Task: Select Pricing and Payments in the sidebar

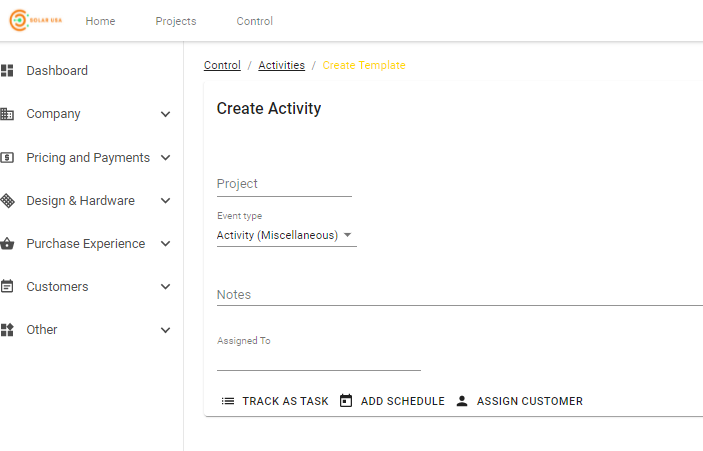Action: coord(88,157)
